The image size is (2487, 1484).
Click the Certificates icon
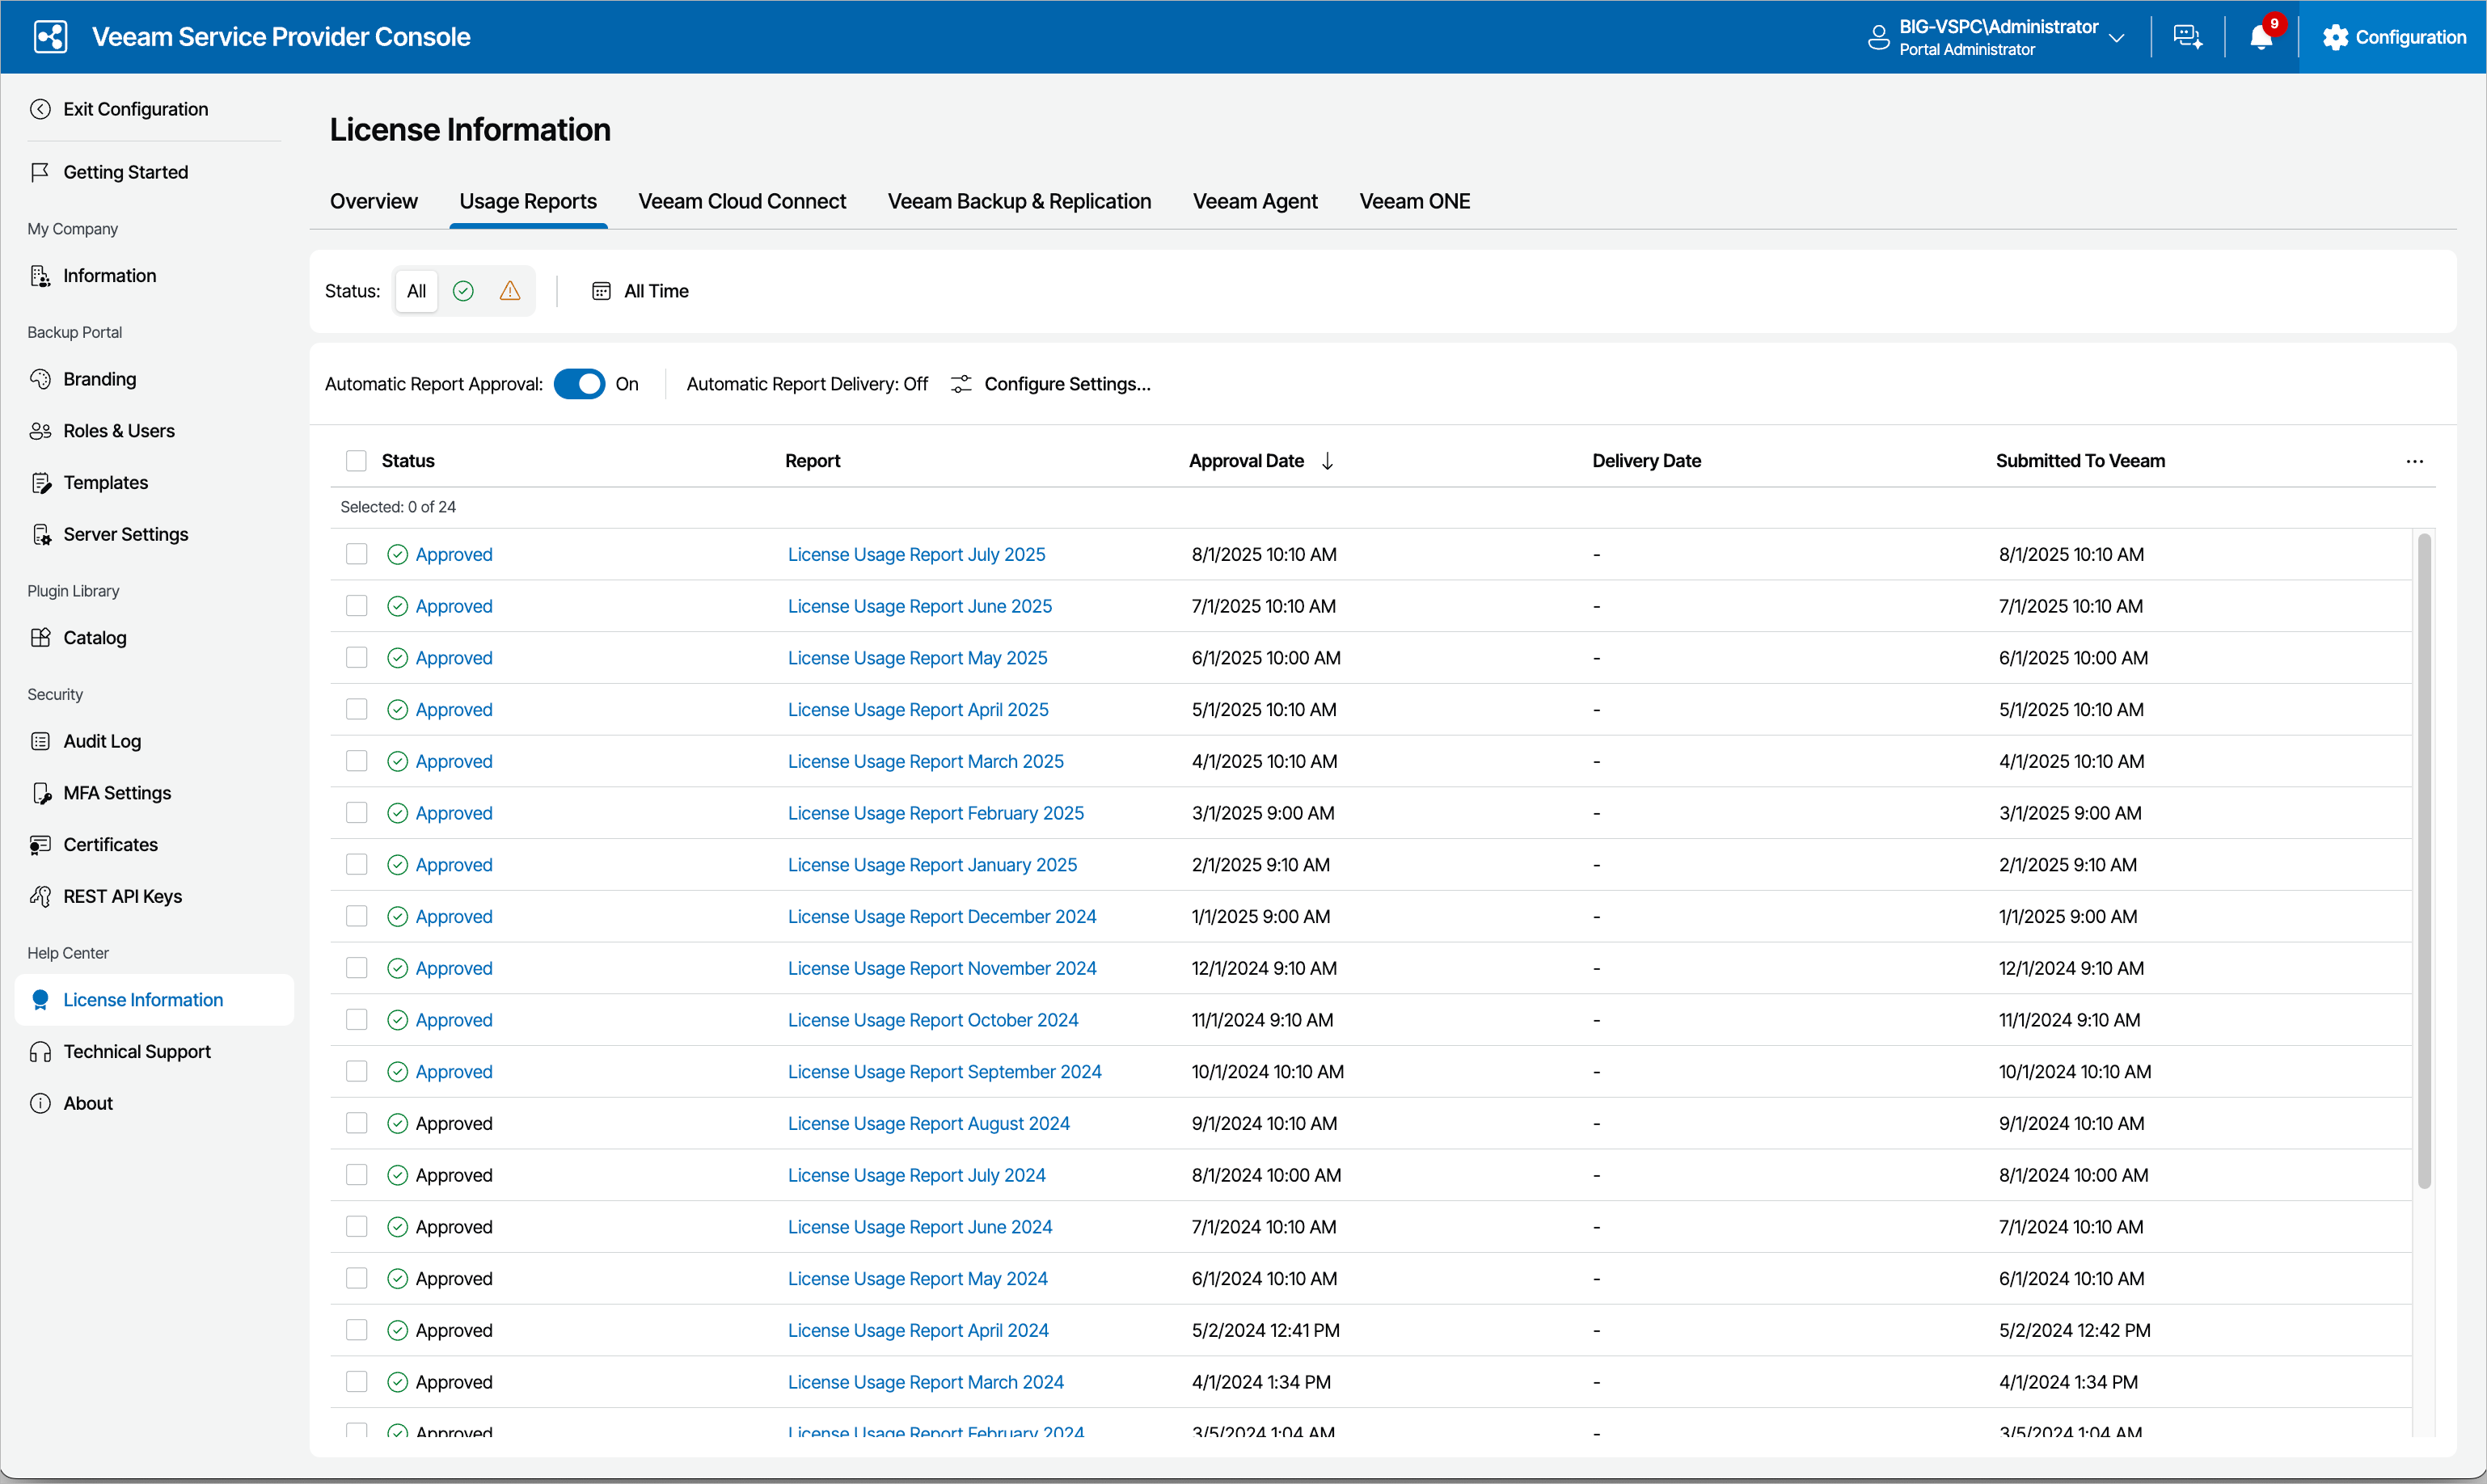pos(40,845)
